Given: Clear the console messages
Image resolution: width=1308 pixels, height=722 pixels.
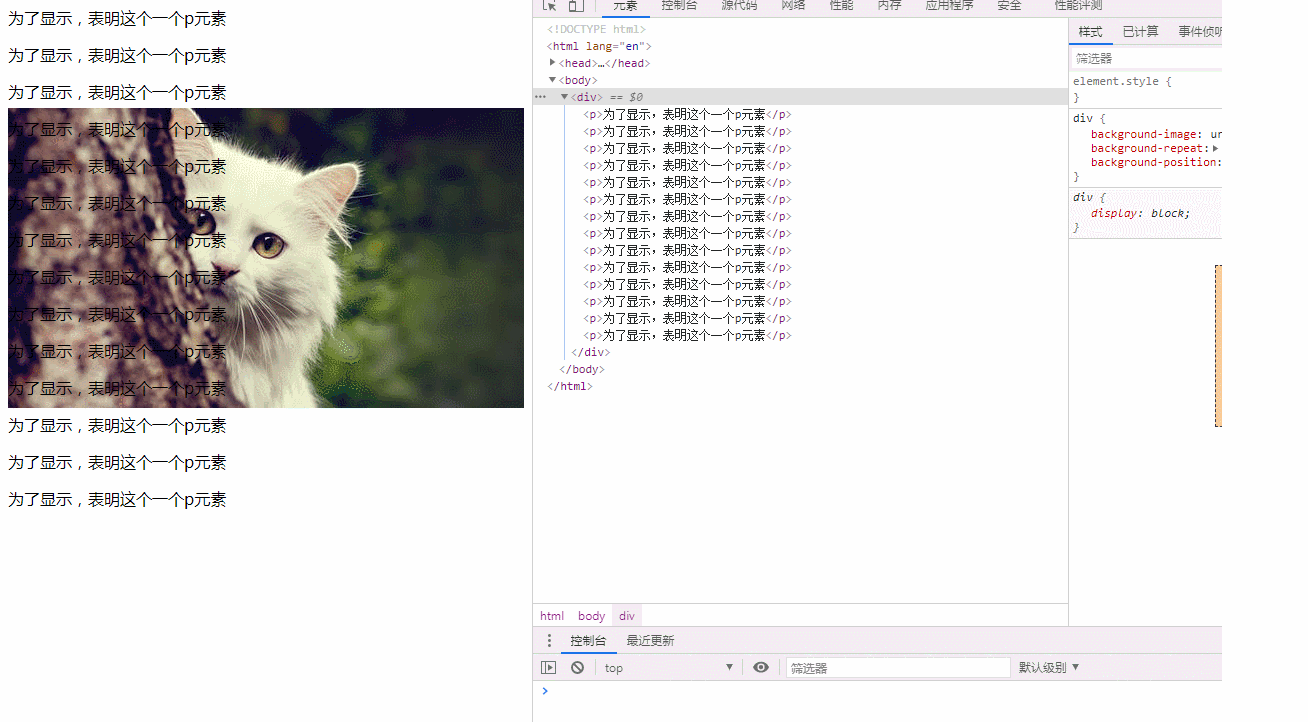Looking at the screenshot, I should 576,667.
